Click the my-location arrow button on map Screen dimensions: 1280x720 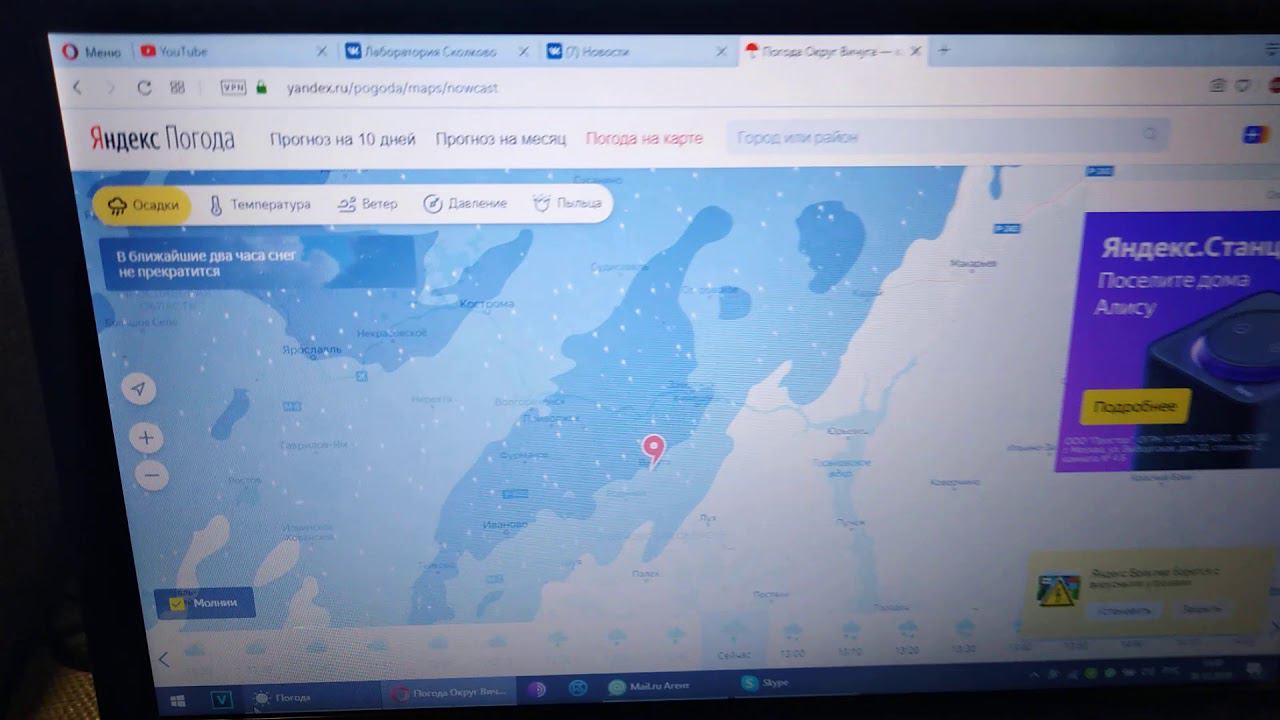pos(139,389)
